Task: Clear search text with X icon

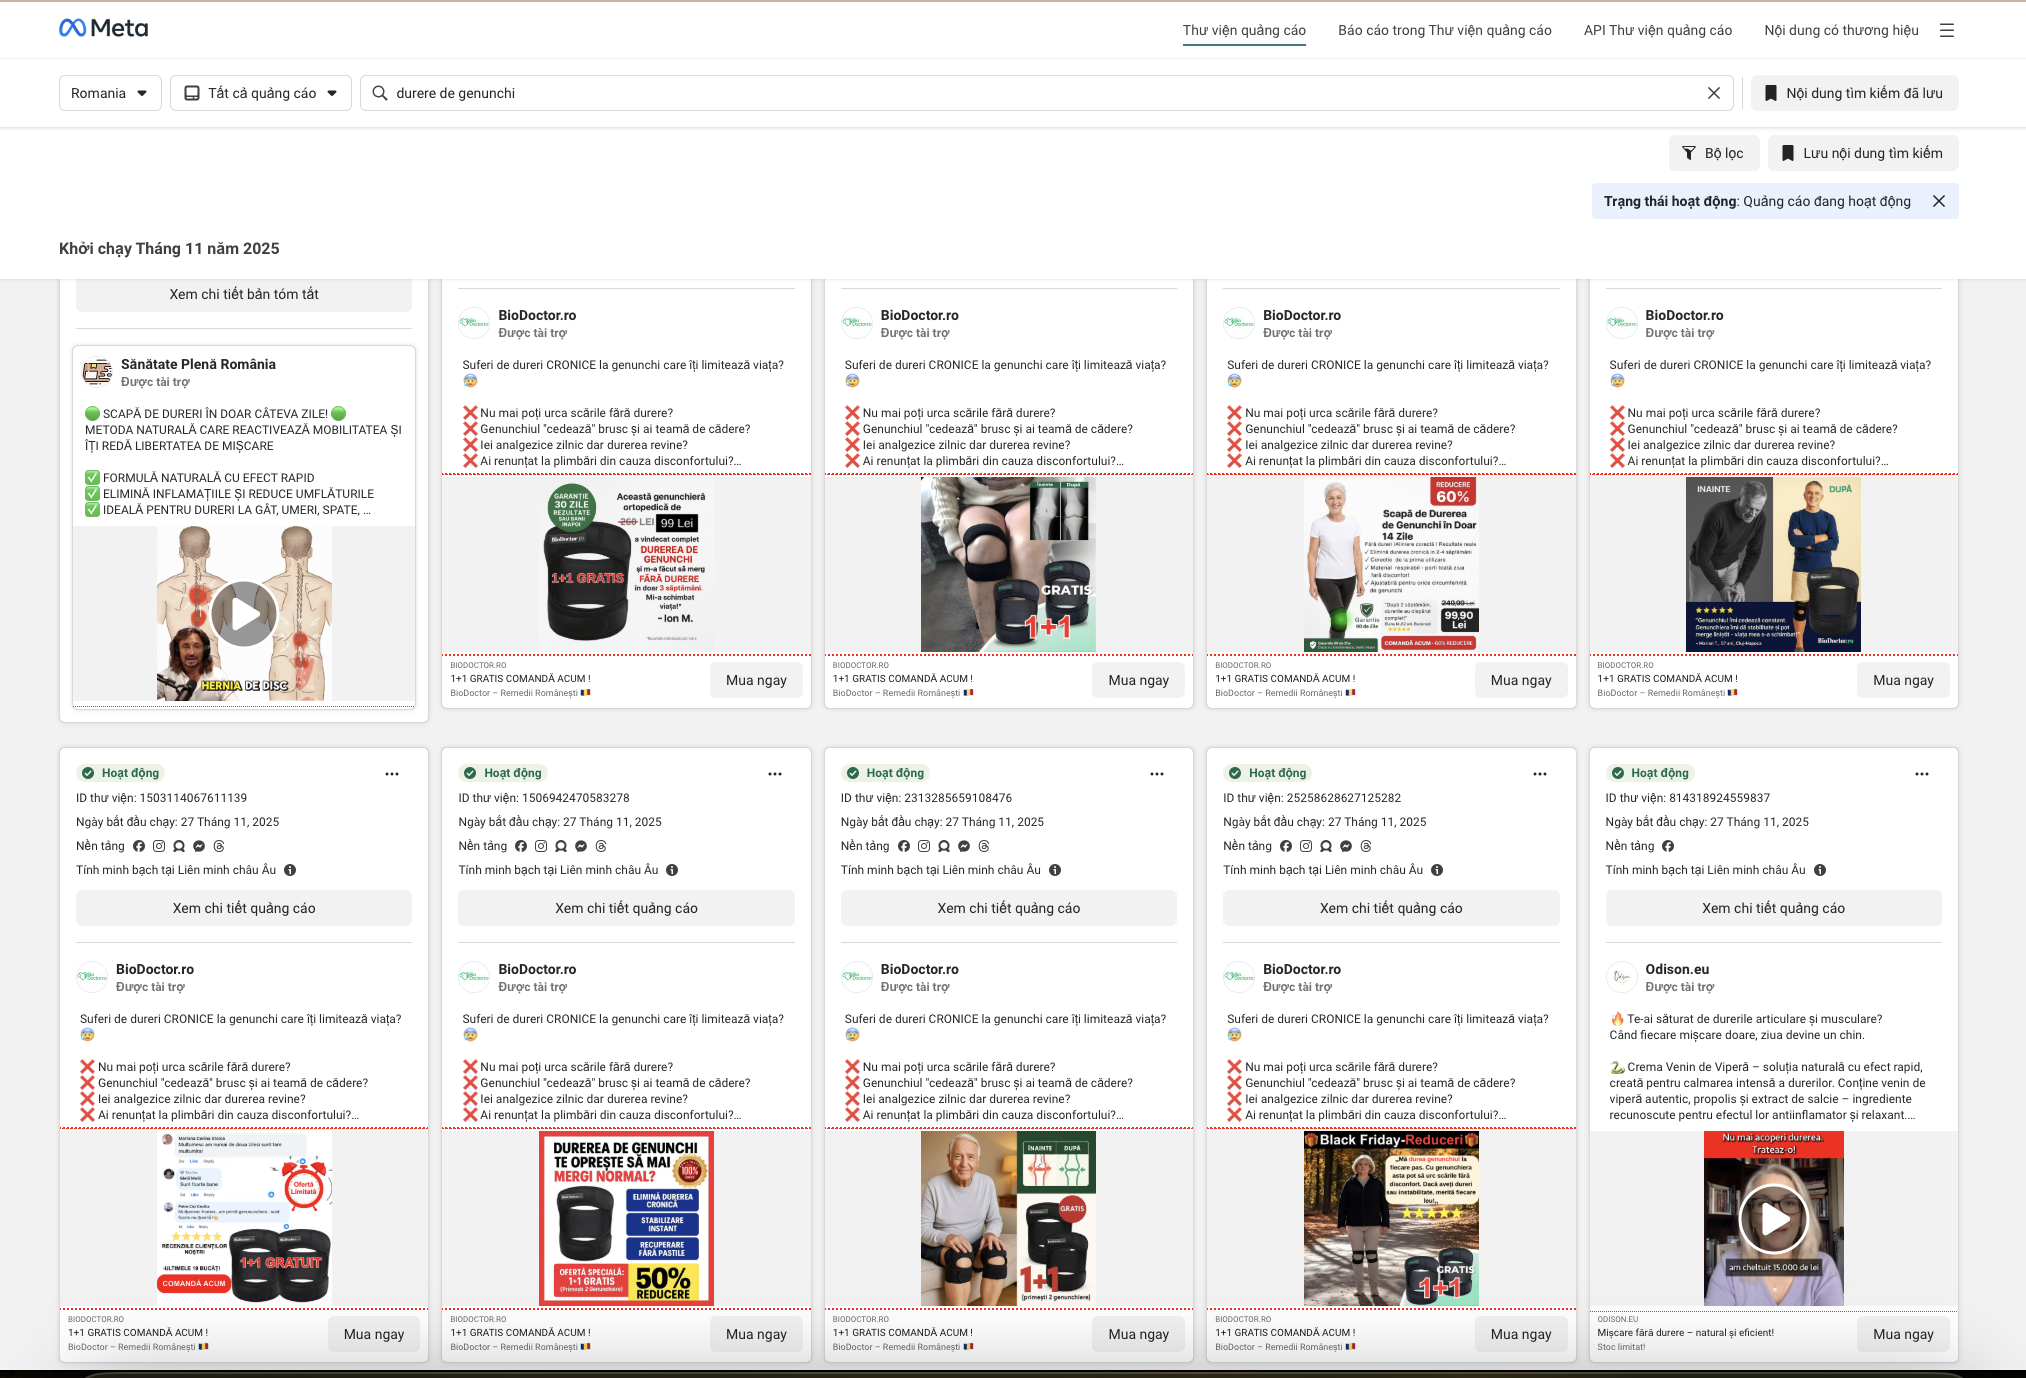Action: pyautogui.click(x=1713, y=93)
